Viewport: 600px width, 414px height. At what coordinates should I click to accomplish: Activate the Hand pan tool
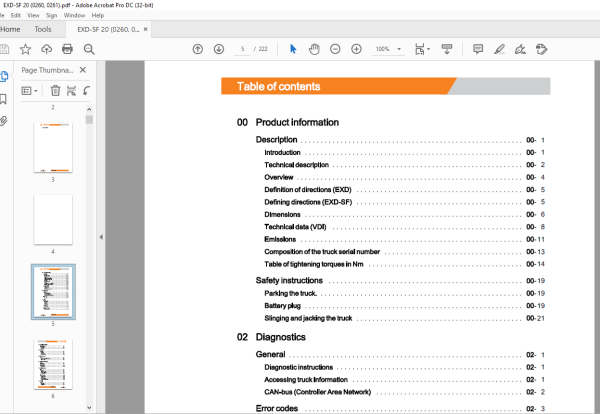tap(314, 49)
